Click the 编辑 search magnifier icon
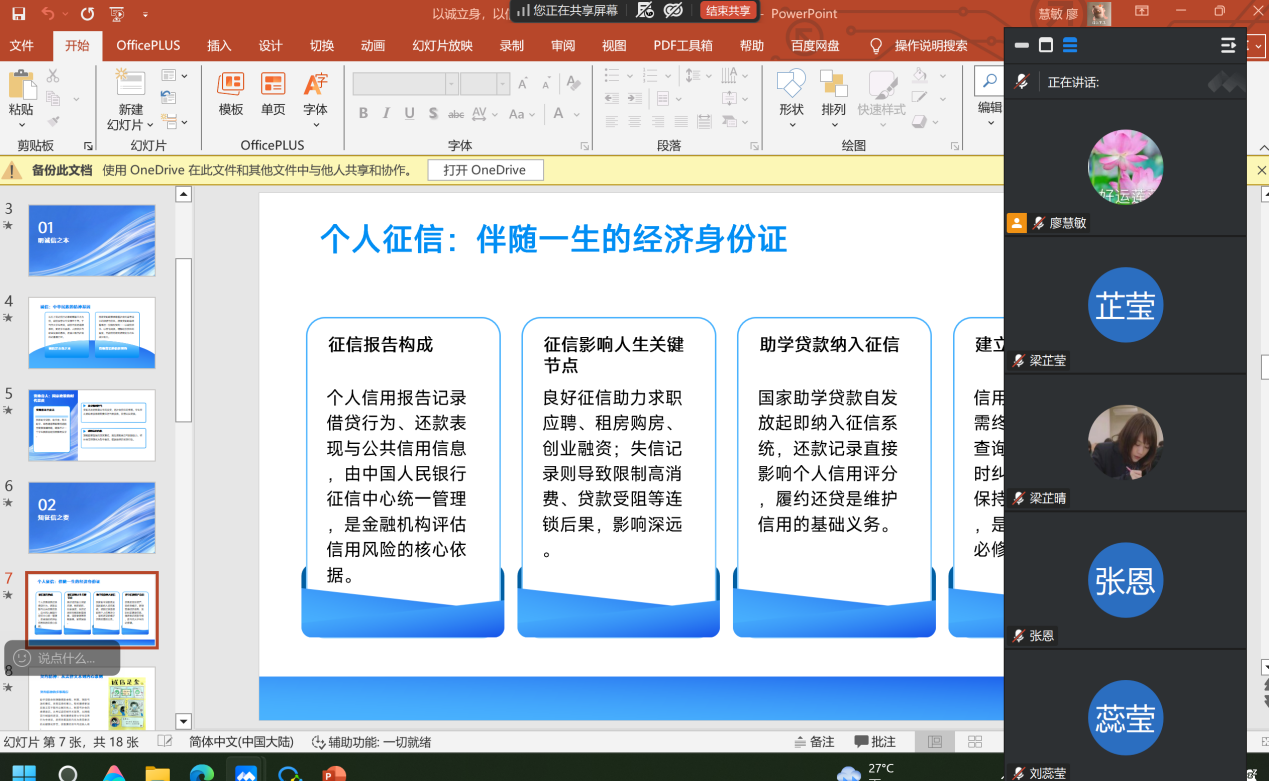 tap(989, 81)
